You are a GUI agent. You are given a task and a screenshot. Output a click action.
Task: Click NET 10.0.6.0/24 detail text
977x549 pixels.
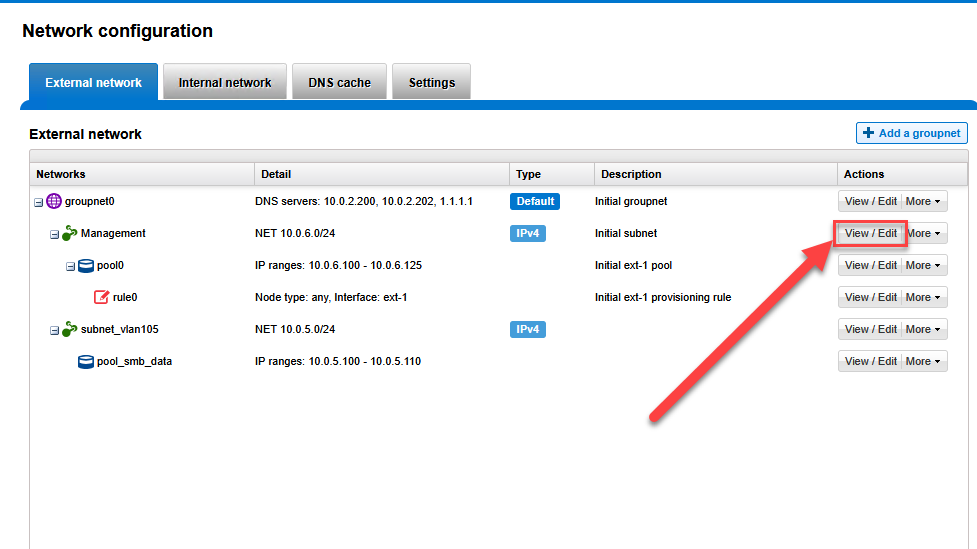tap(295, 233)
